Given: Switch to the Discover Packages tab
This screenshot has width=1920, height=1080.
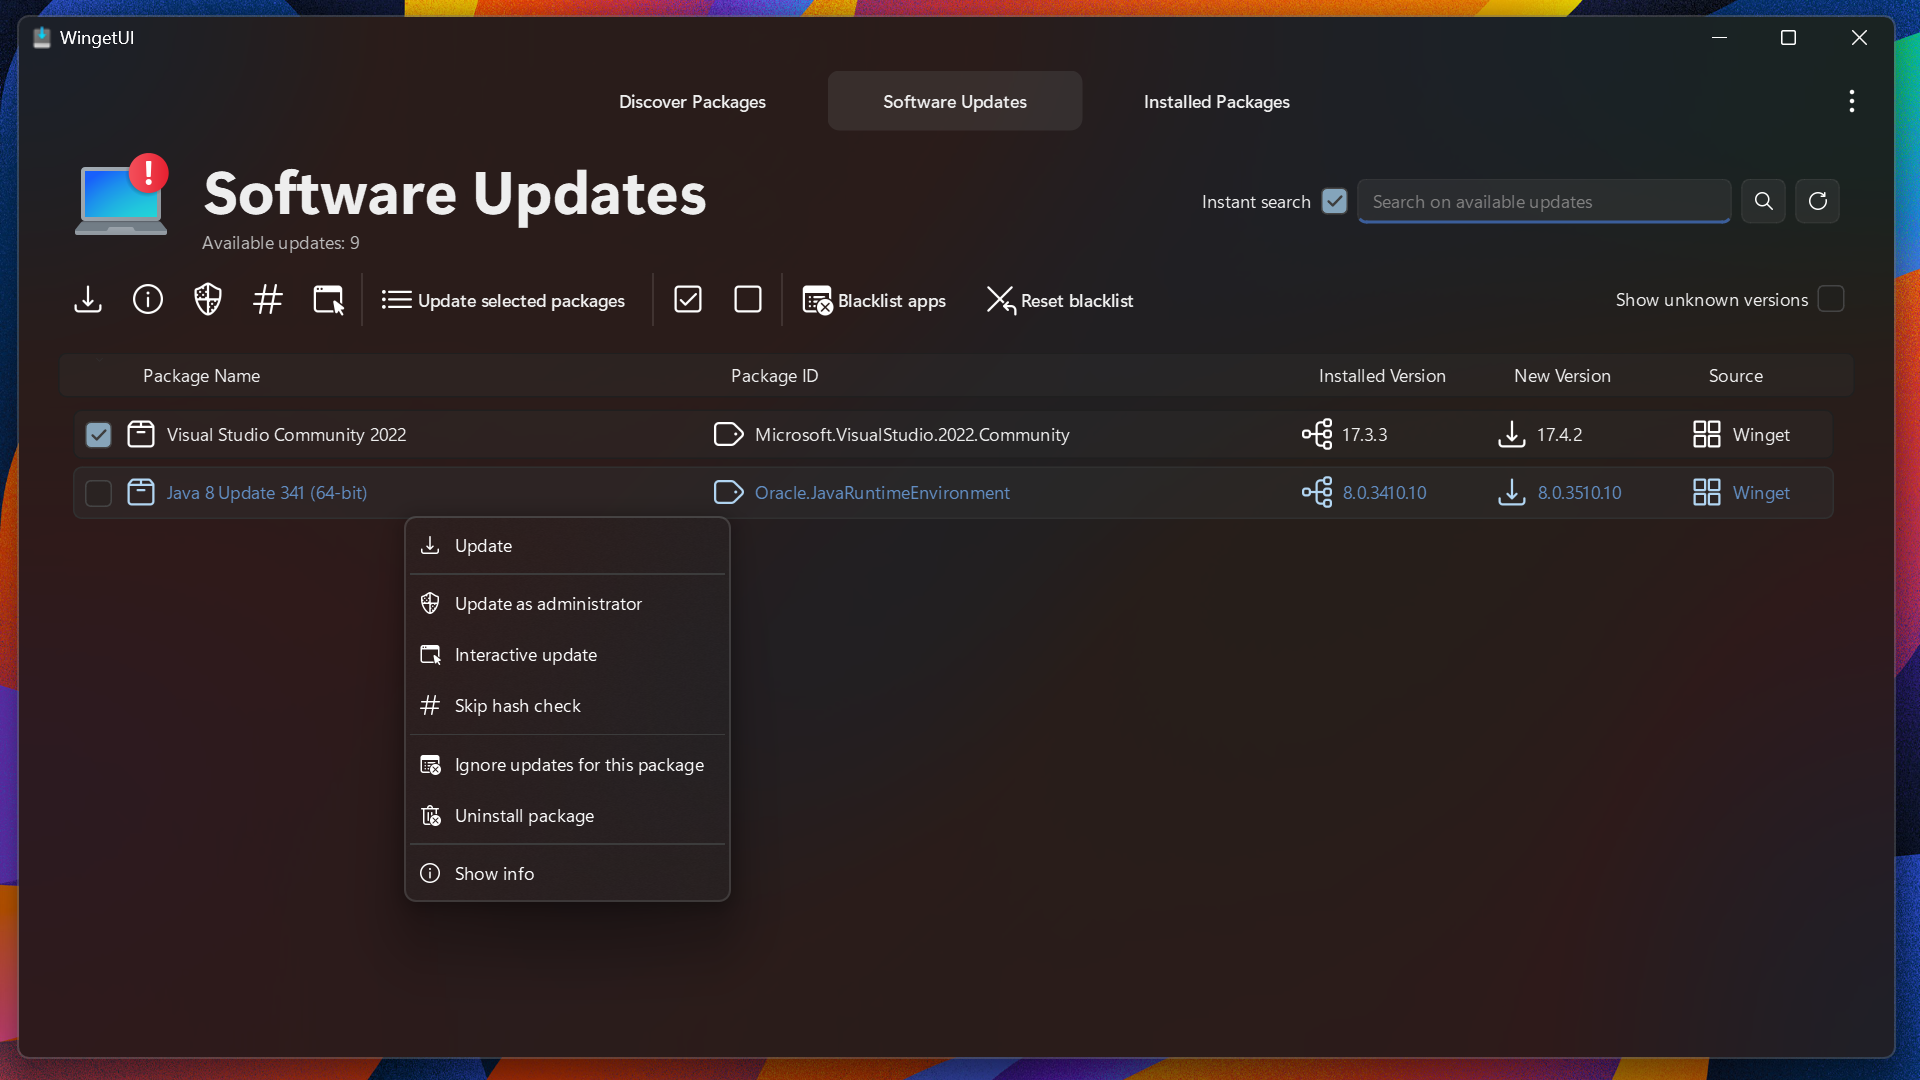Looking at the screenshot, I should [692, 101].
